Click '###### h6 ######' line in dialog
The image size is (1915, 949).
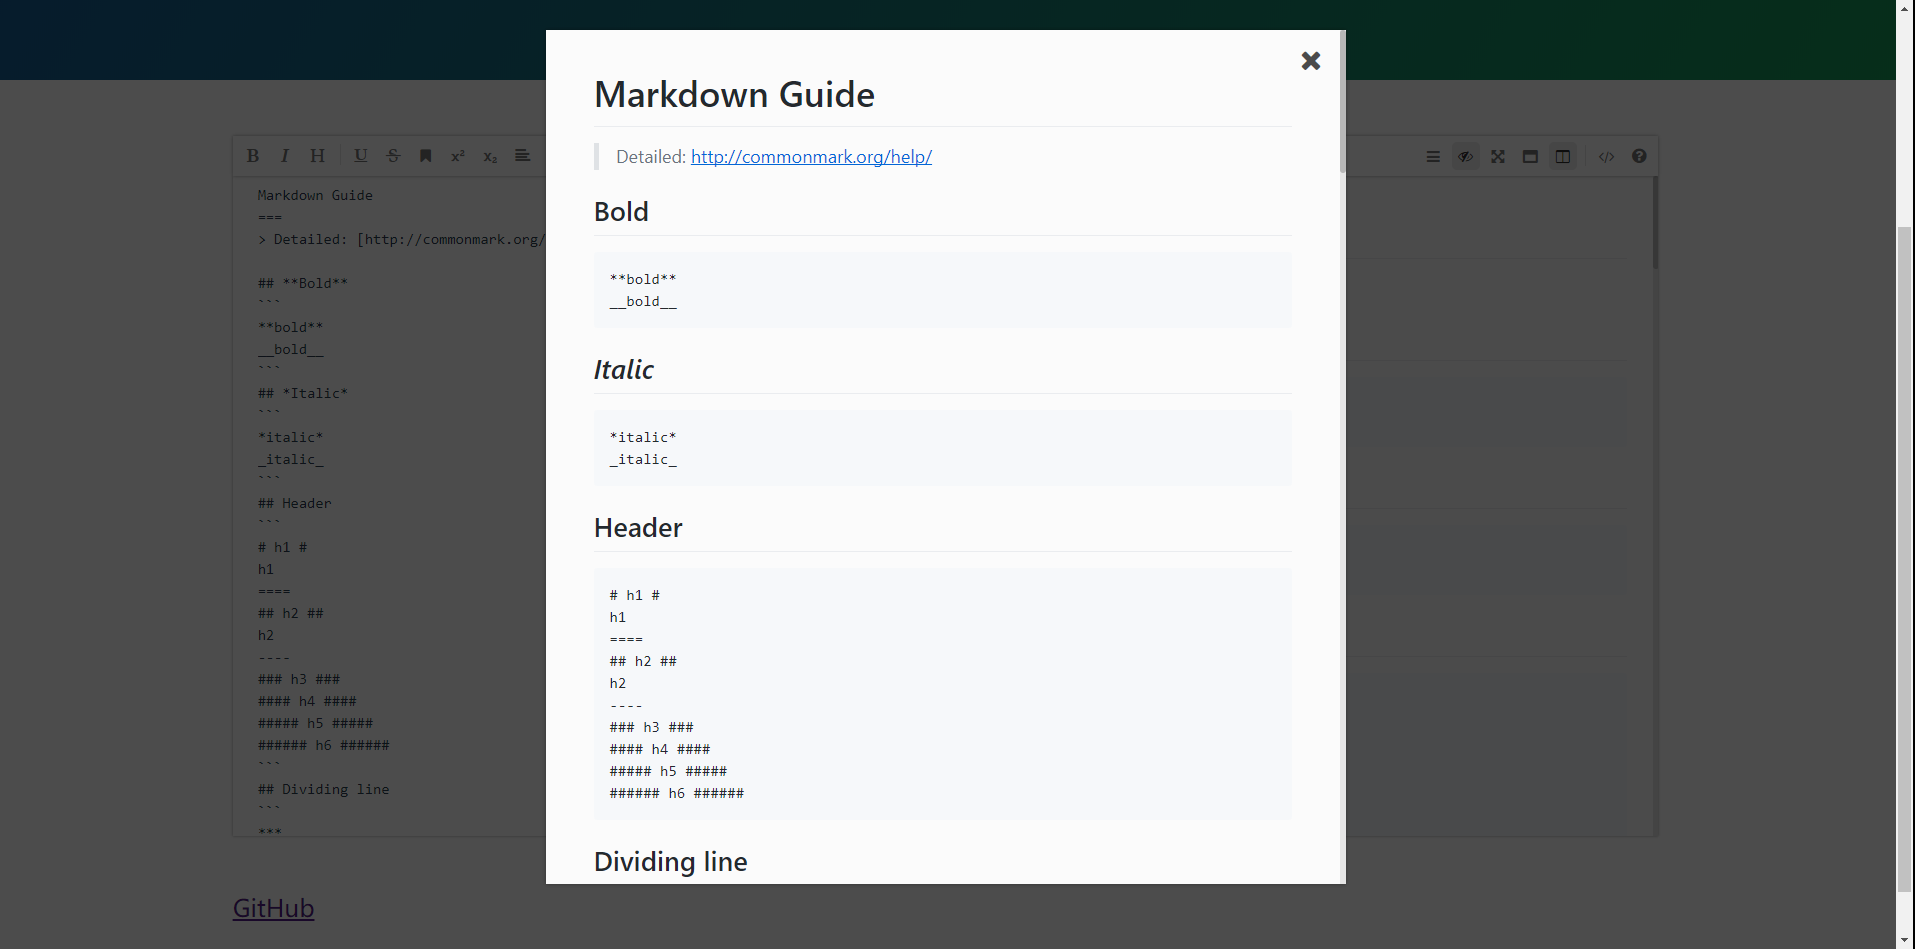677,793
